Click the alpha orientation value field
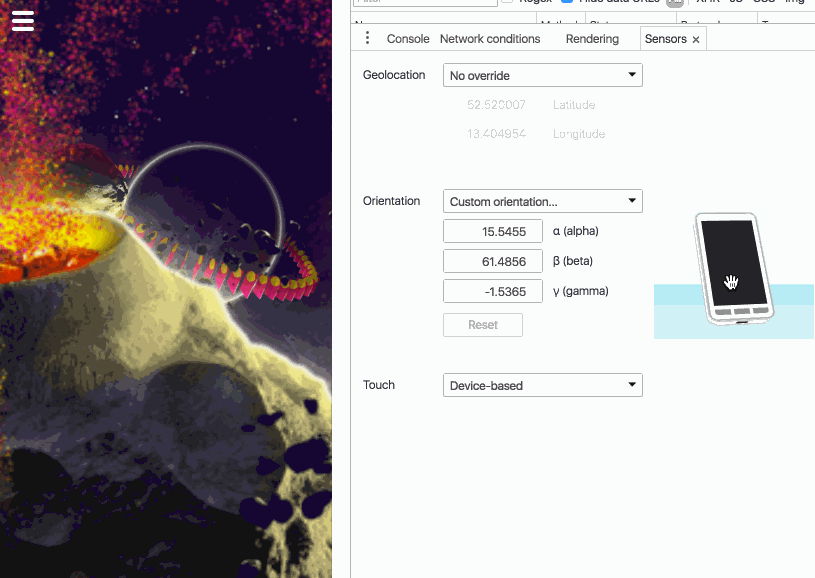This screenshot has height=578, width=815. (493, 231)
